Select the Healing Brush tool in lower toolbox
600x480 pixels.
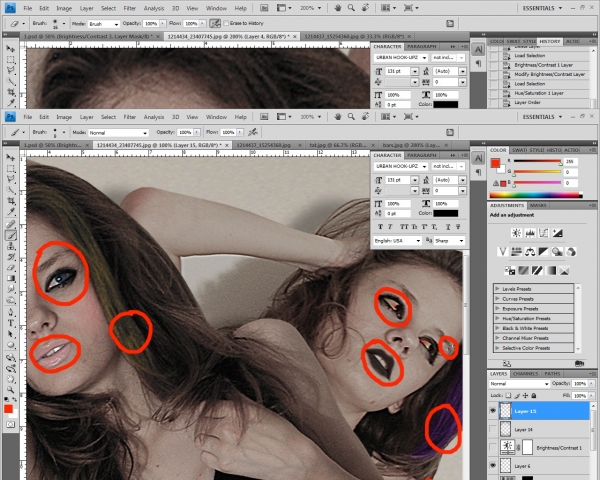[11, 225]
